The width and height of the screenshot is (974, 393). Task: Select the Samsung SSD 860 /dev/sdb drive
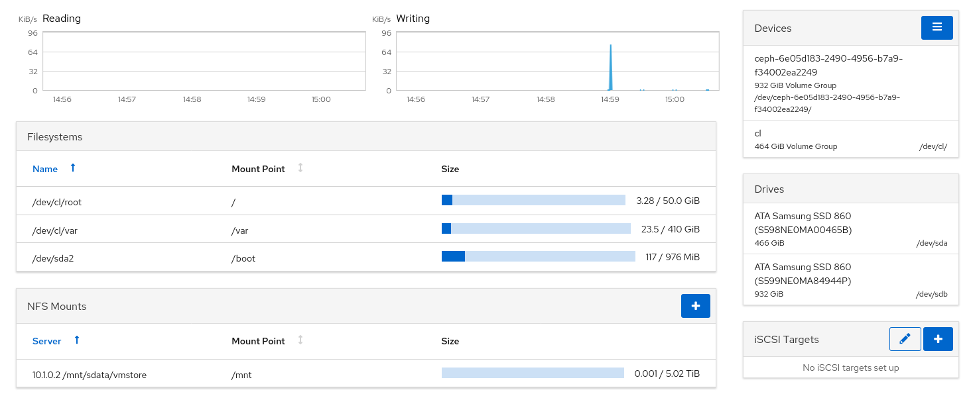tap(850, 279)
